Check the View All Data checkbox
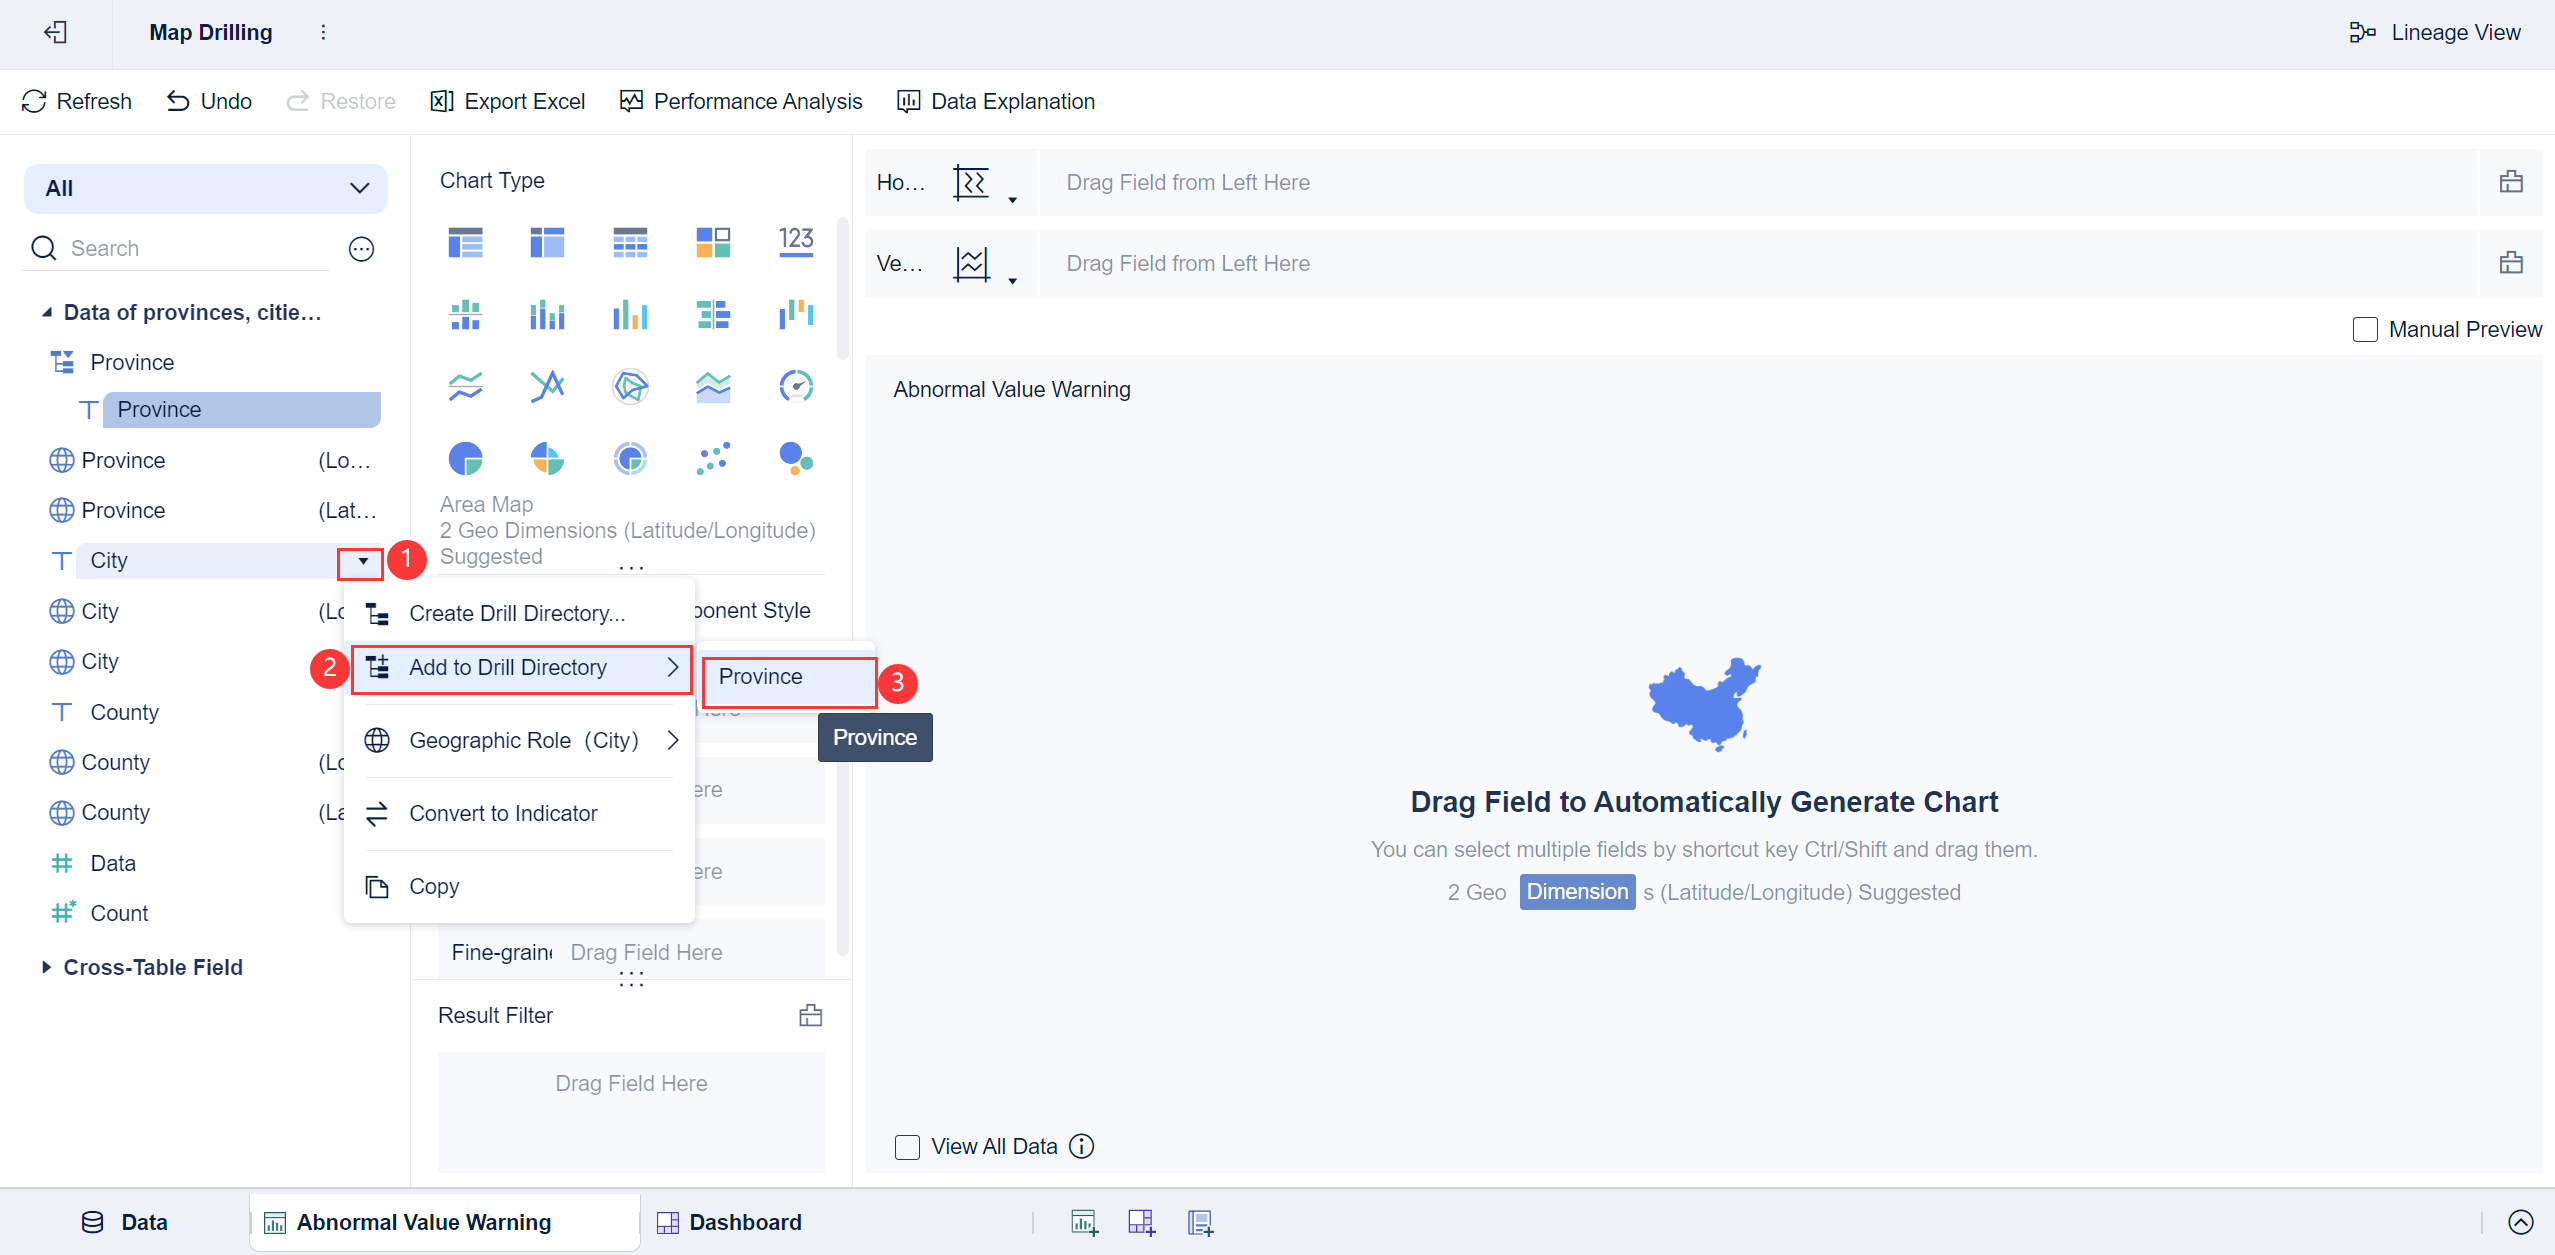This screenshot has height=1255, width=2555. (x=907, y=1147)
